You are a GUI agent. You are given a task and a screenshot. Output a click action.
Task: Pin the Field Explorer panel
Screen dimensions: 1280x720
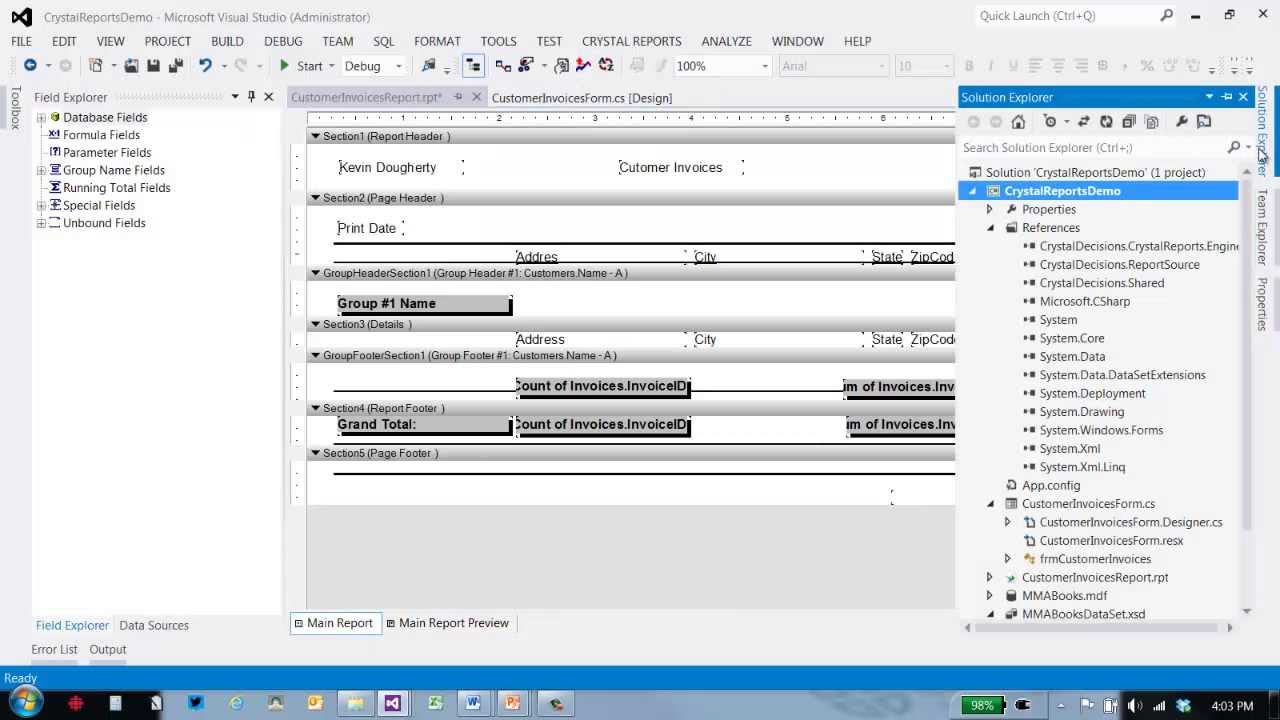251,97
